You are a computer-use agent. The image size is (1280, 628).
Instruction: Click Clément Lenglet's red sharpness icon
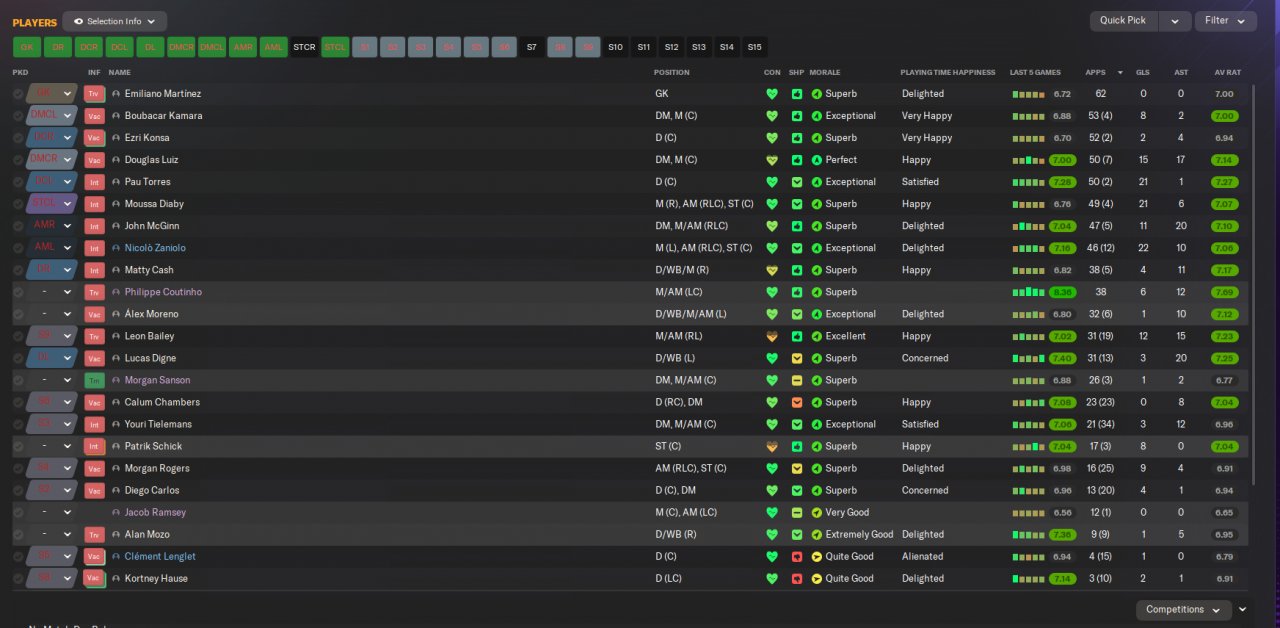pyautogui.click(x=797, y=556)
